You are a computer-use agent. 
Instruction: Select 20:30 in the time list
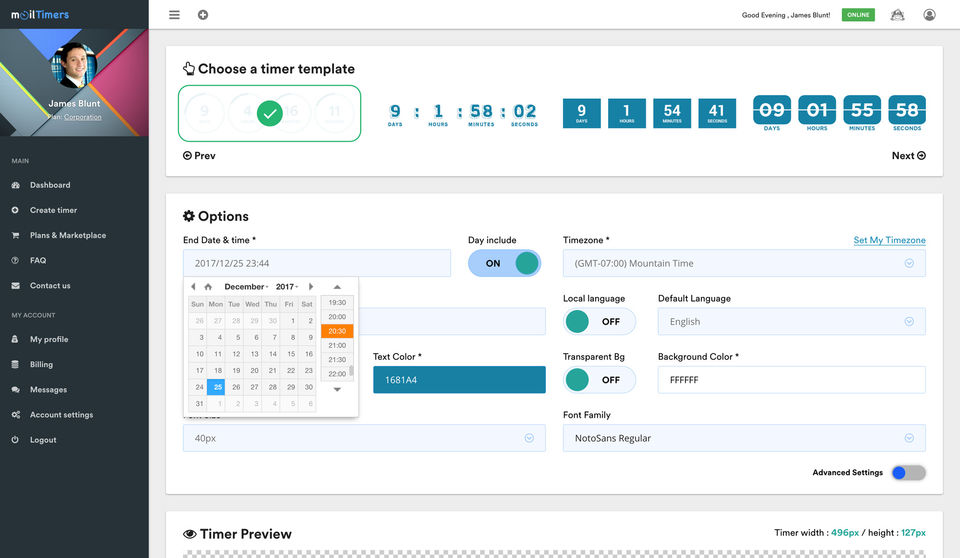click(337, 331)
